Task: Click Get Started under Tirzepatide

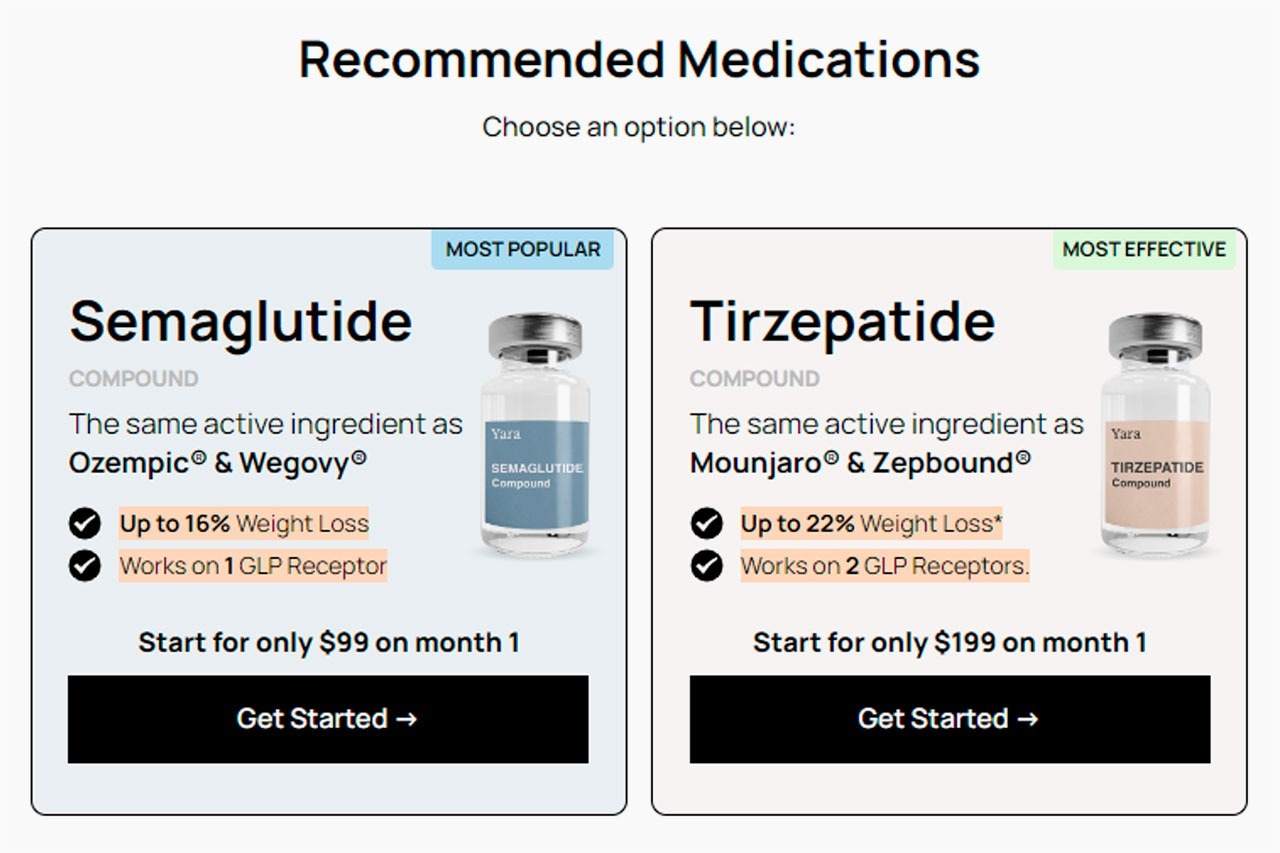Action: (x=950, y=719)
